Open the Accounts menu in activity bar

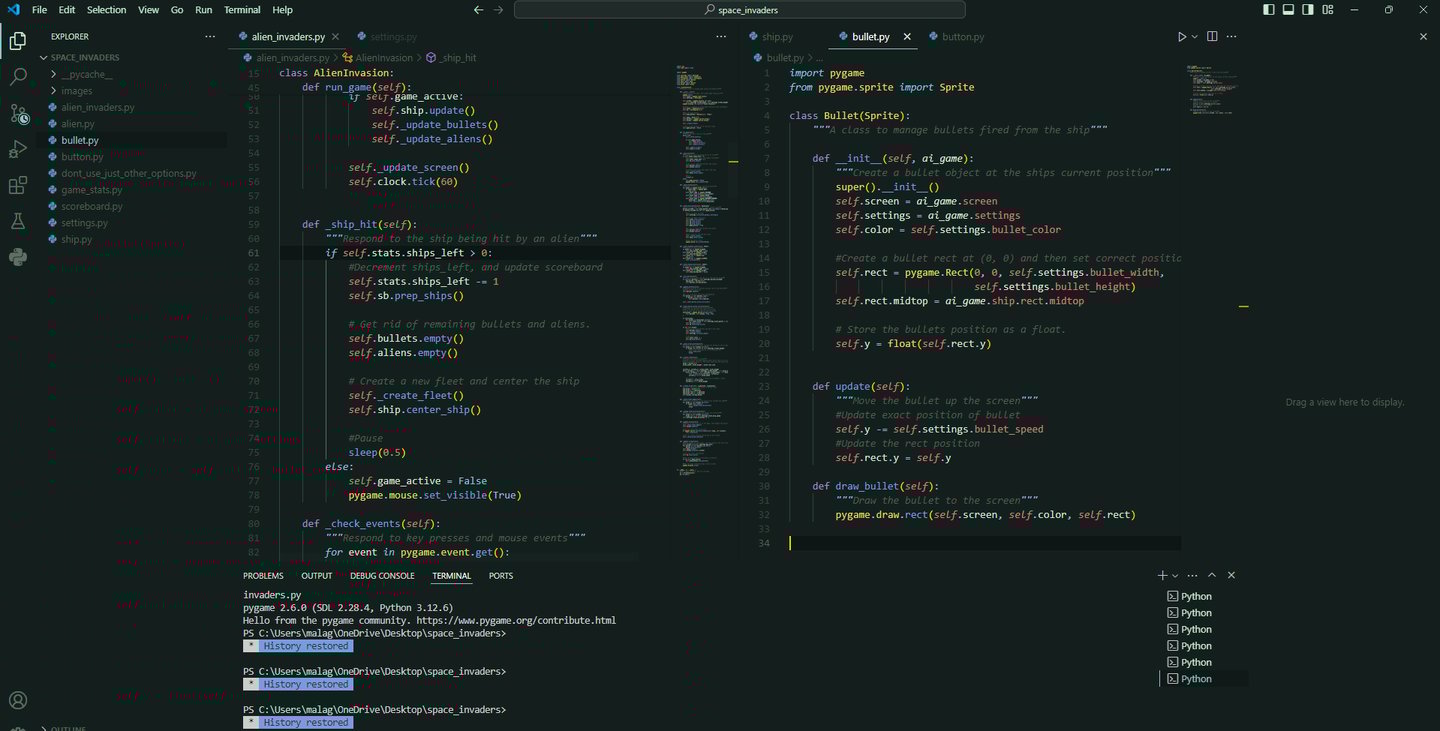tap(18, 700)
